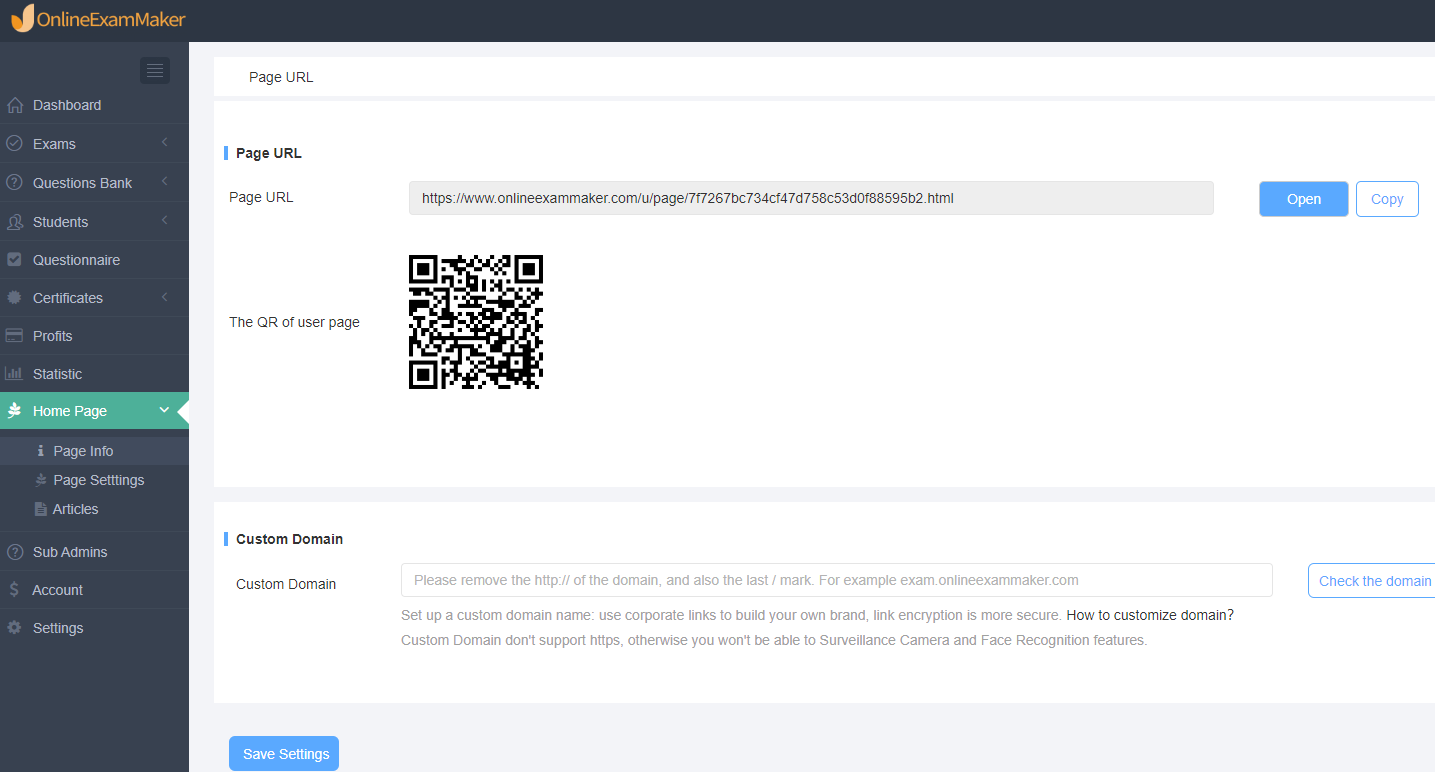Screen dimensions: 1435x772
Task: Click the OnlineExamMaker logo
Action: (x=98, y=19)
